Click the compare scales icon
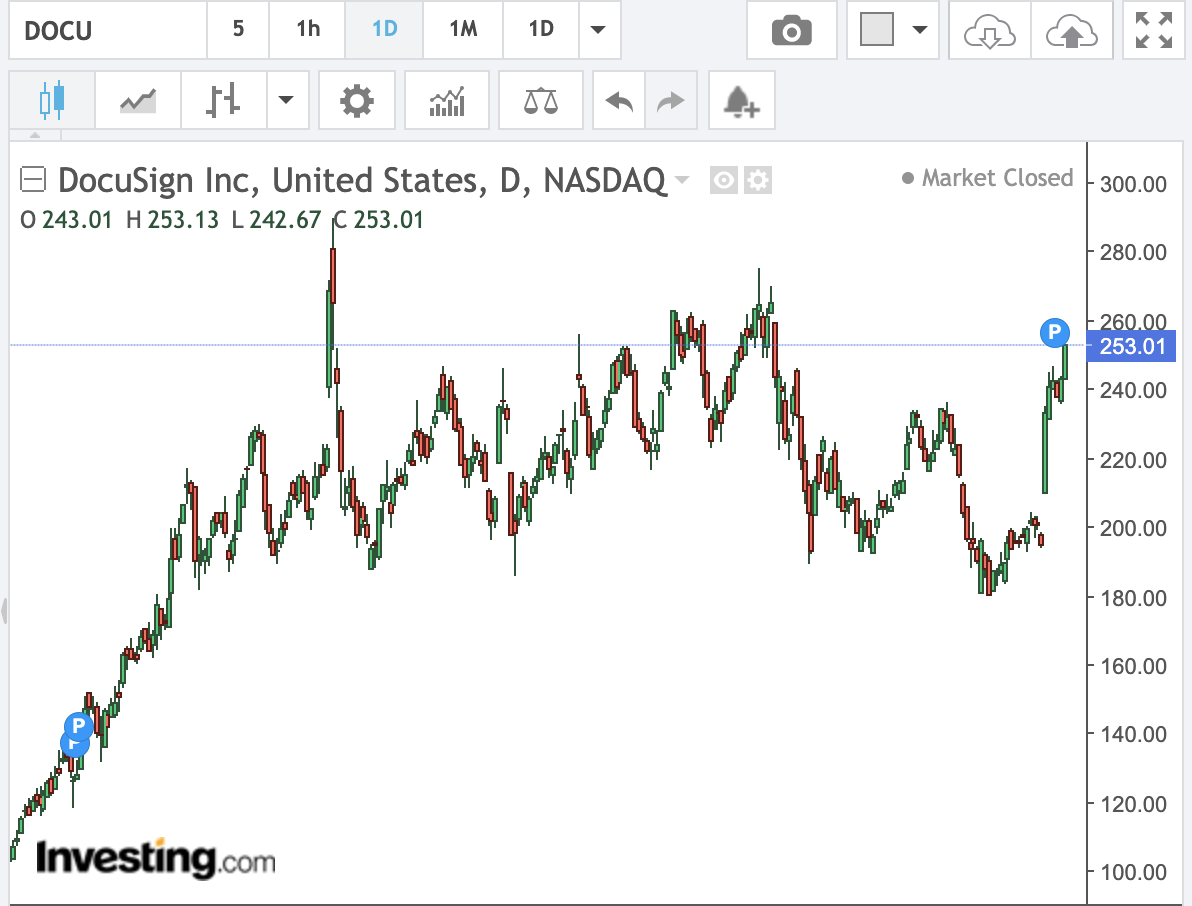 click(541, 100)
